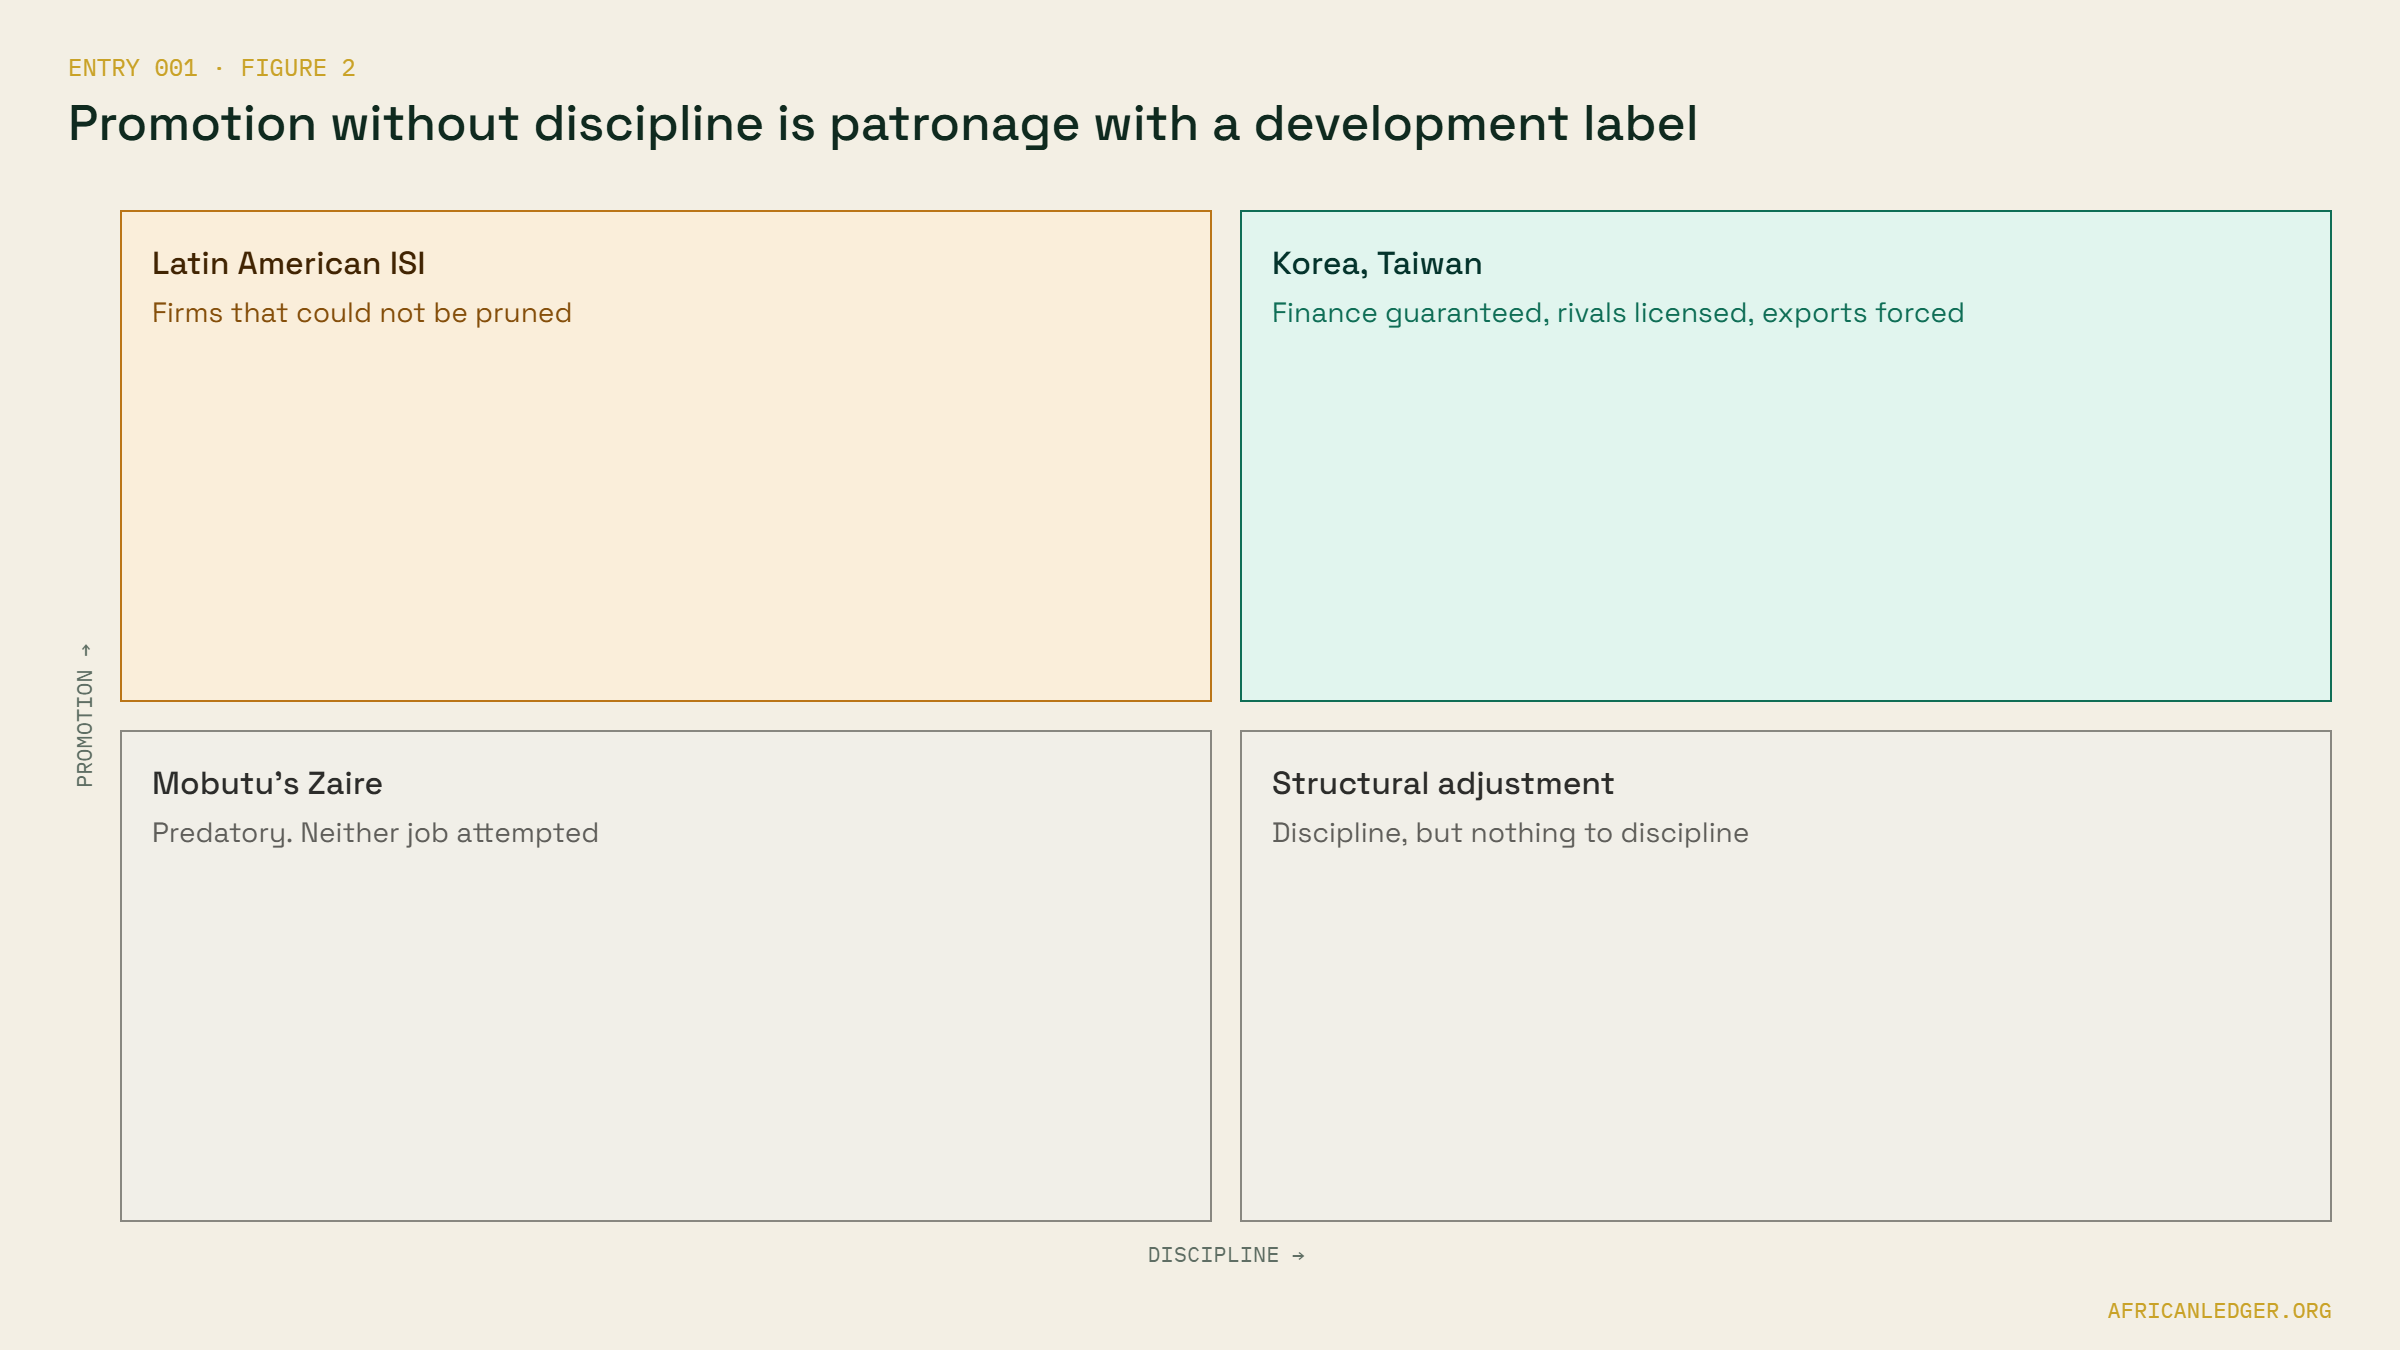Click the 'DISCIPLINE →' horizontal axis label
The image size is (2400, 1350).
[1226, 1255]
